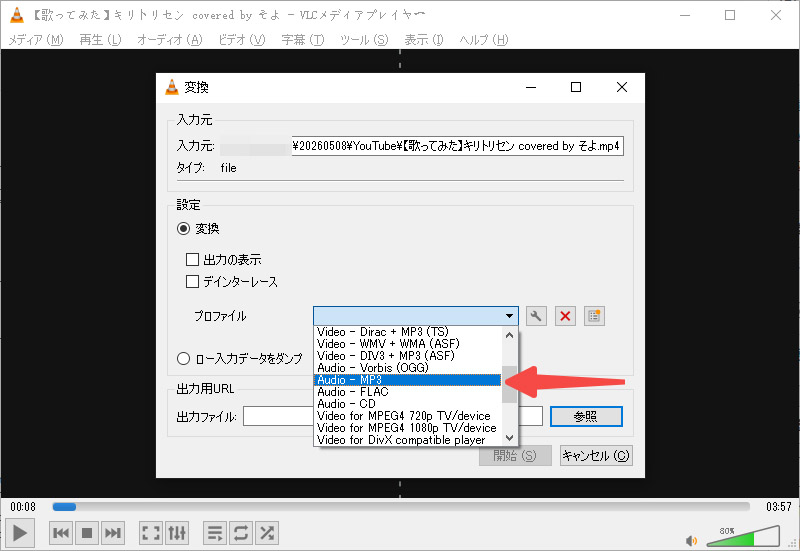Open the ツール (S) menu
This screenshot has height=551, width=800.
pyautogui.click(x=364, y=40)
